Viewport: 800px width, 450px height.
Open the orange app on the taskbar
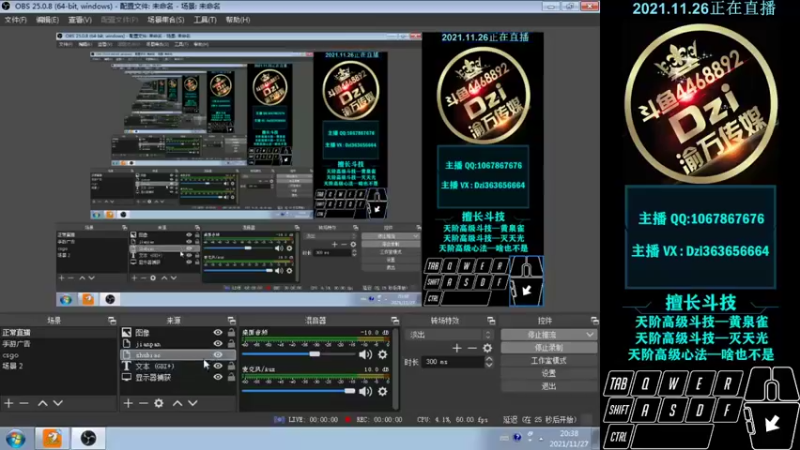[52, 438]
